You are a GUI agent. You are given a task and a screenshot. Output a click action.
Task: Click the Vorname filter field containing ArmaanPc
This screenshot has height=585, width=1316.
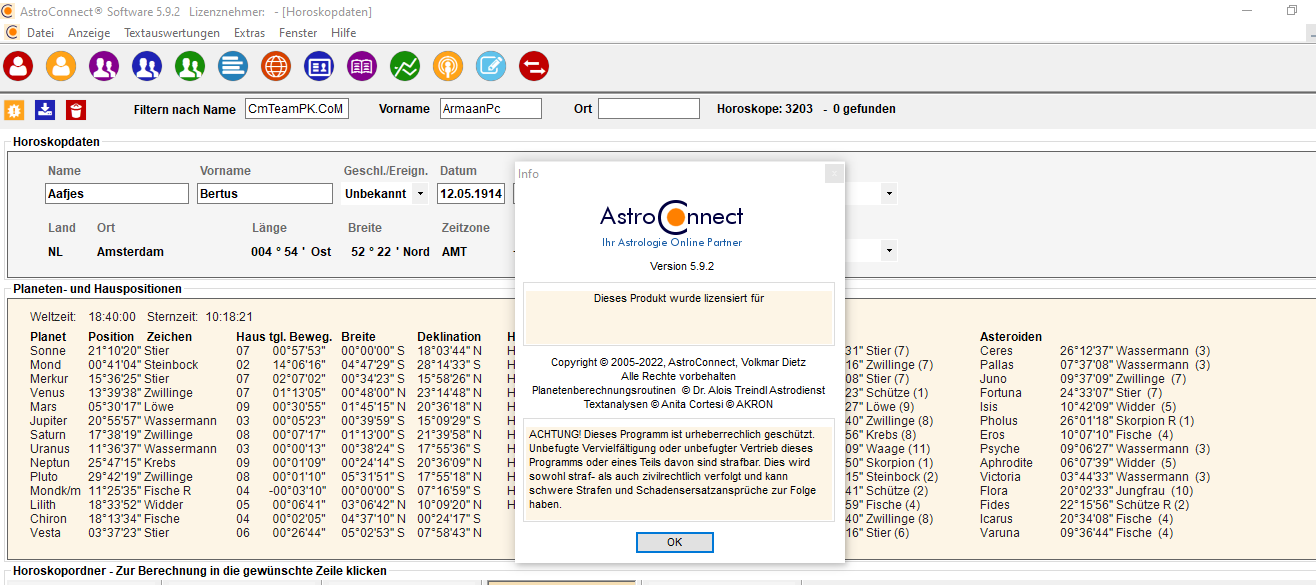point(490,108)
